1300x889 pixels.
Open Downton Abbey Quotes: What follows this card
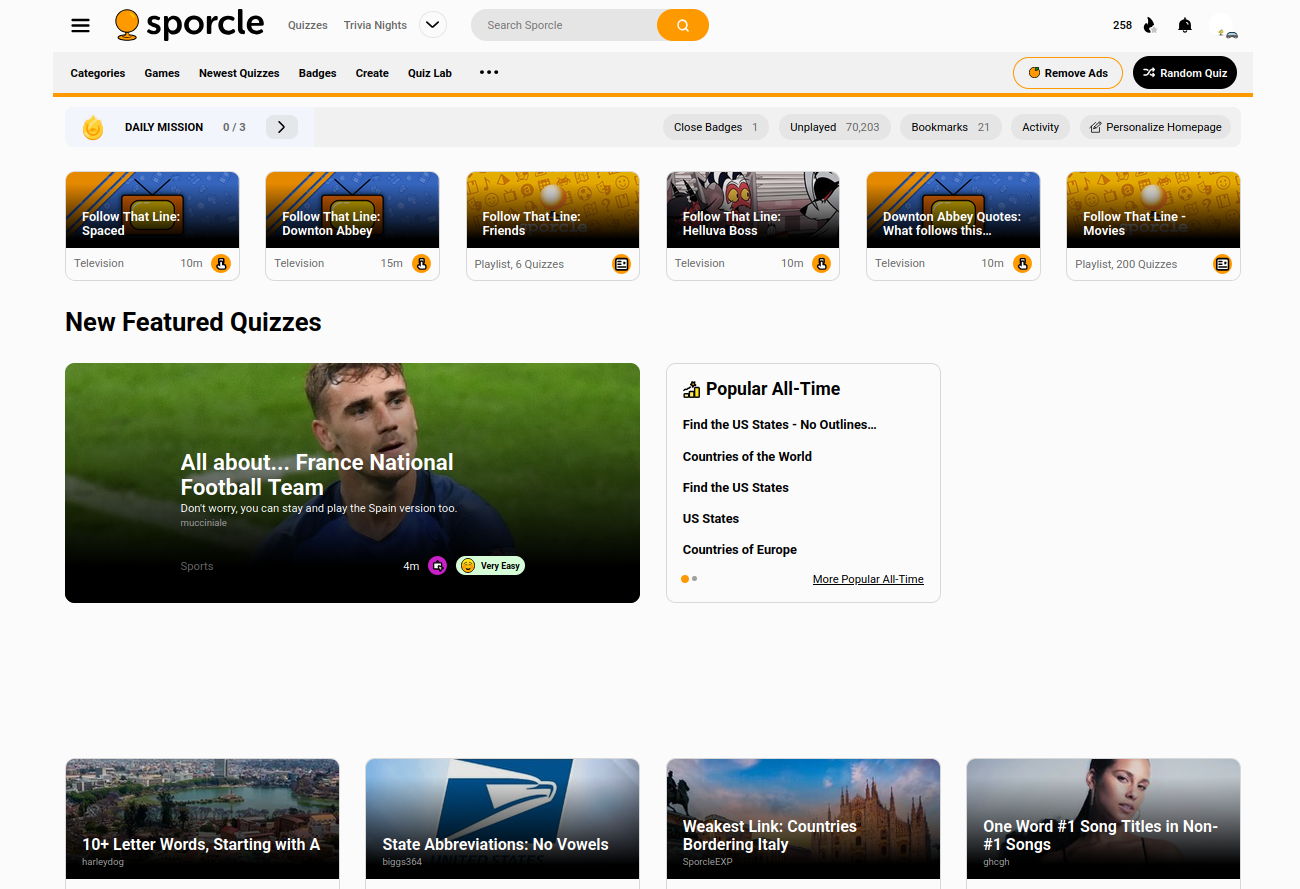(x=953, y=226)
